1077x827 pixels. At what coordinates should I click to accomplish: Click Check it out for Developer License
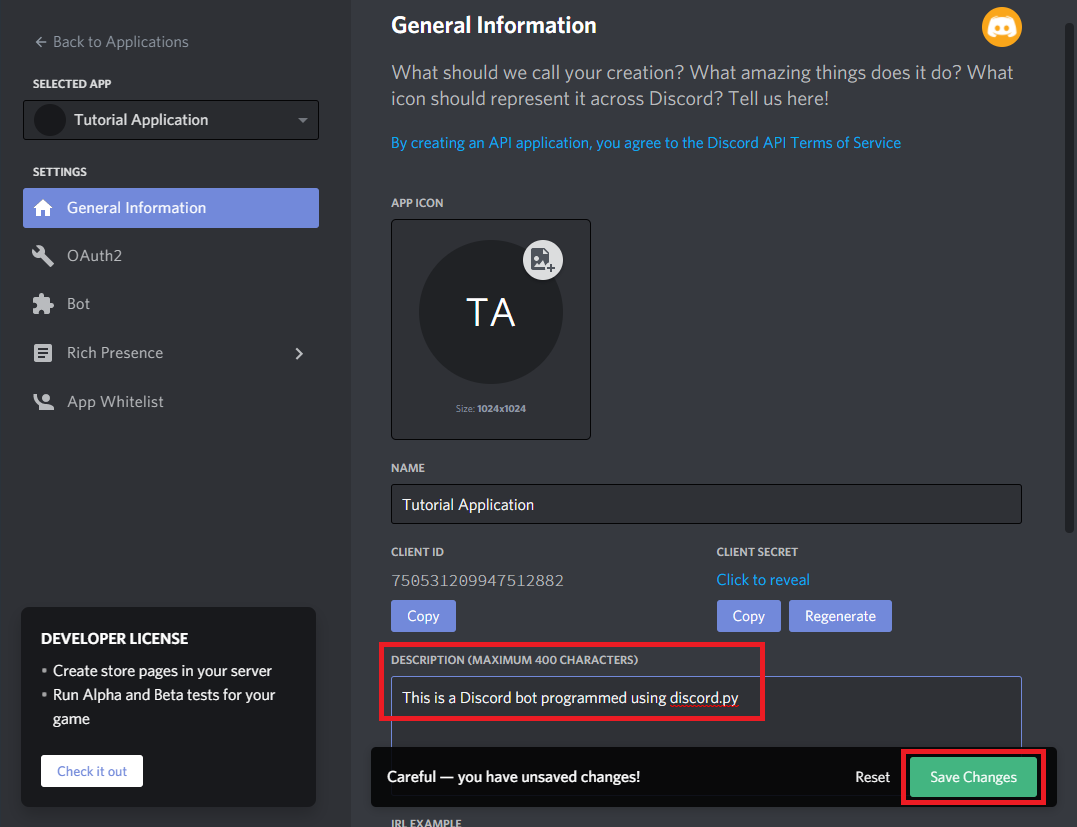[x=92, y=771]
